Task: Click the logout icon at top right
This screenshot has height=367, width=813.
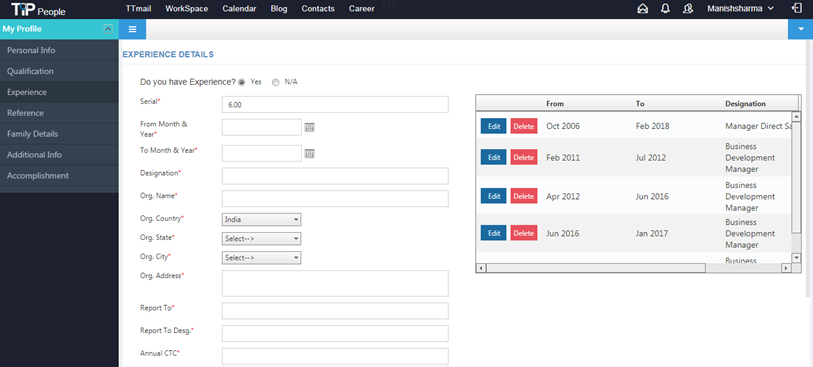Action: pos(796,8)
